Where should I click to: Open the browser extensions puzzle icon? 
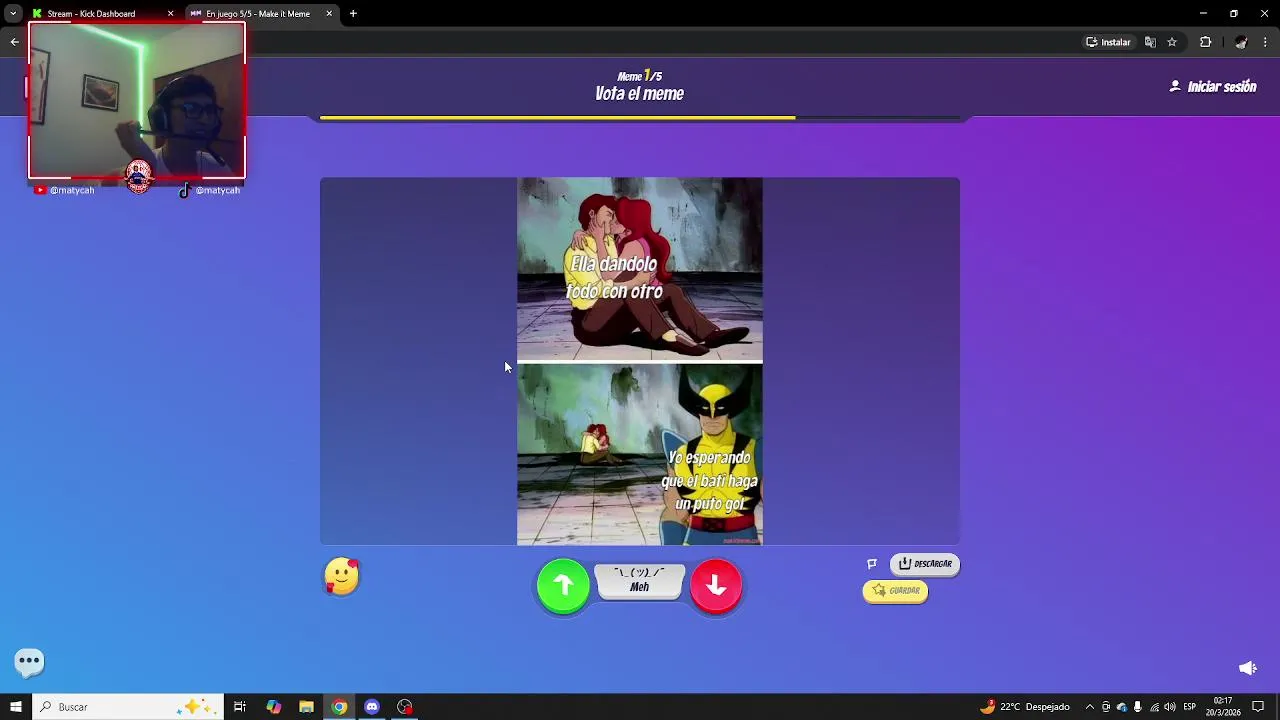point(1205,42)
